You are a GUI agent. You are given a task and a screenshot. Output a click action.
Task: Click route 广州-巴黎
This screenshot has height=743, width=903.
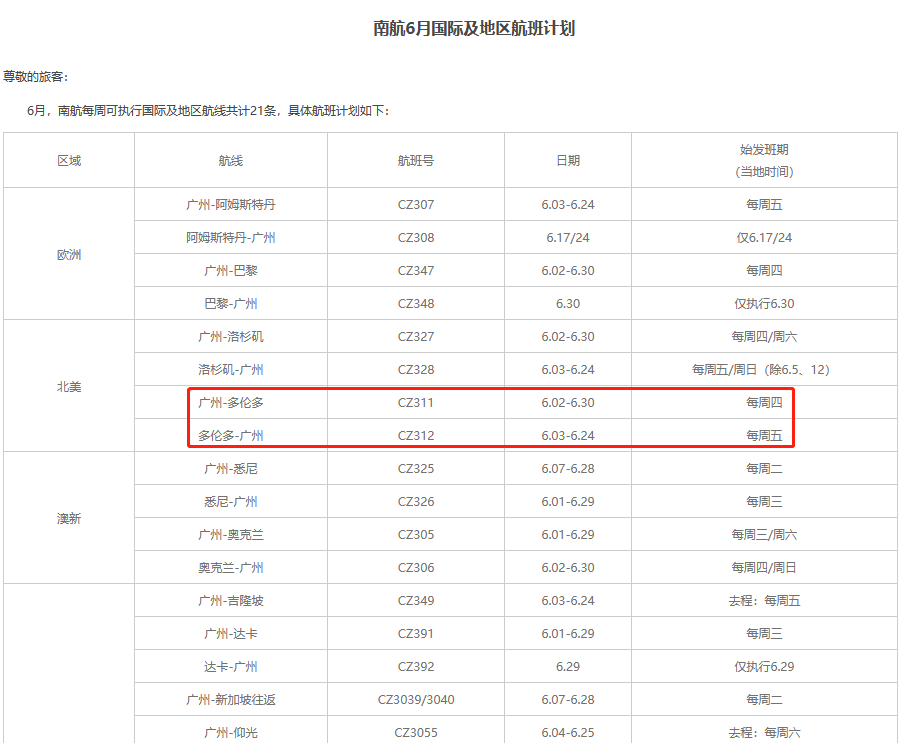click(x=231, y=270)
